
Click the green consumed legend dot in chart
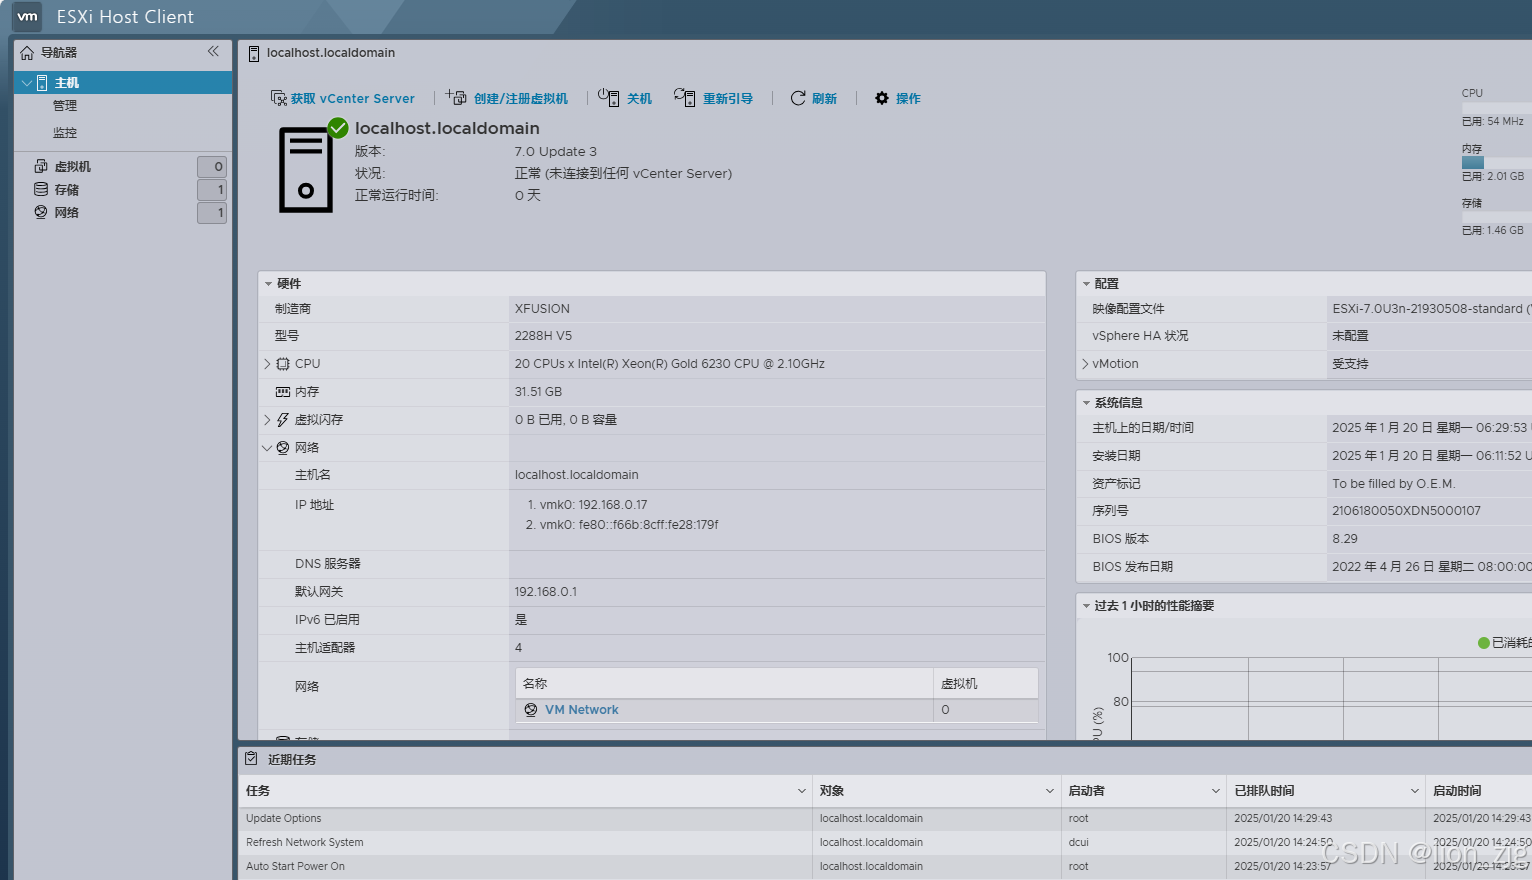(1484, 643)
